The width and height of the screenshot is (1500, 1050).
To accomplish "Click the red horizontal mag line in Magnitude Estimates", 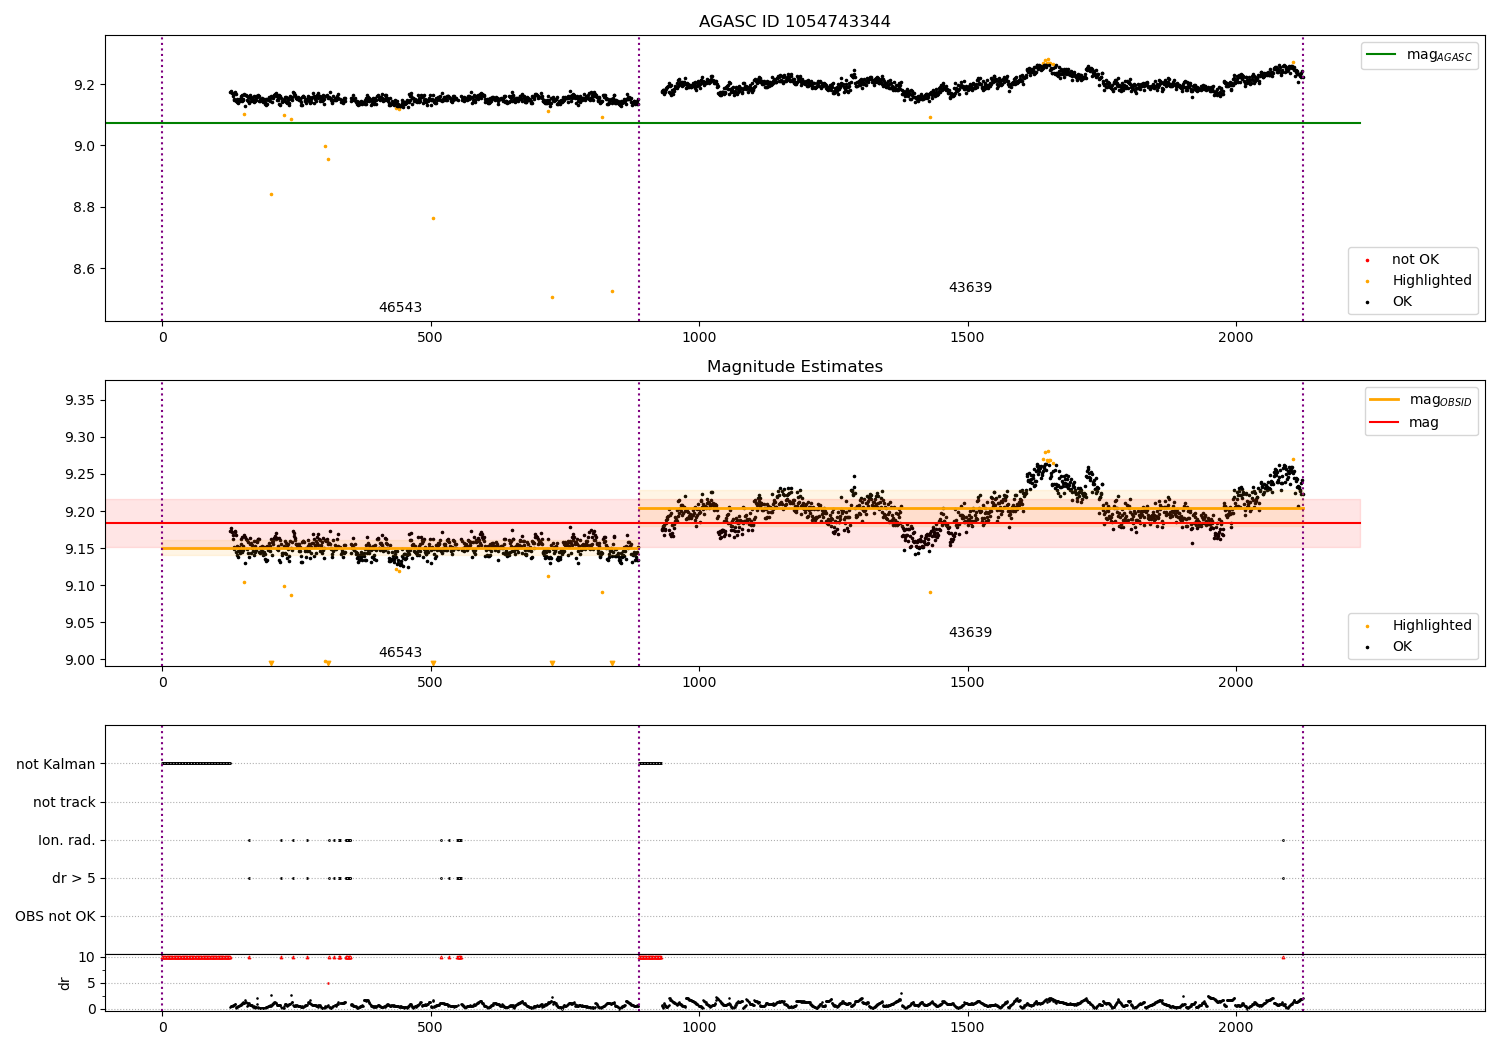I will [732, 523].
